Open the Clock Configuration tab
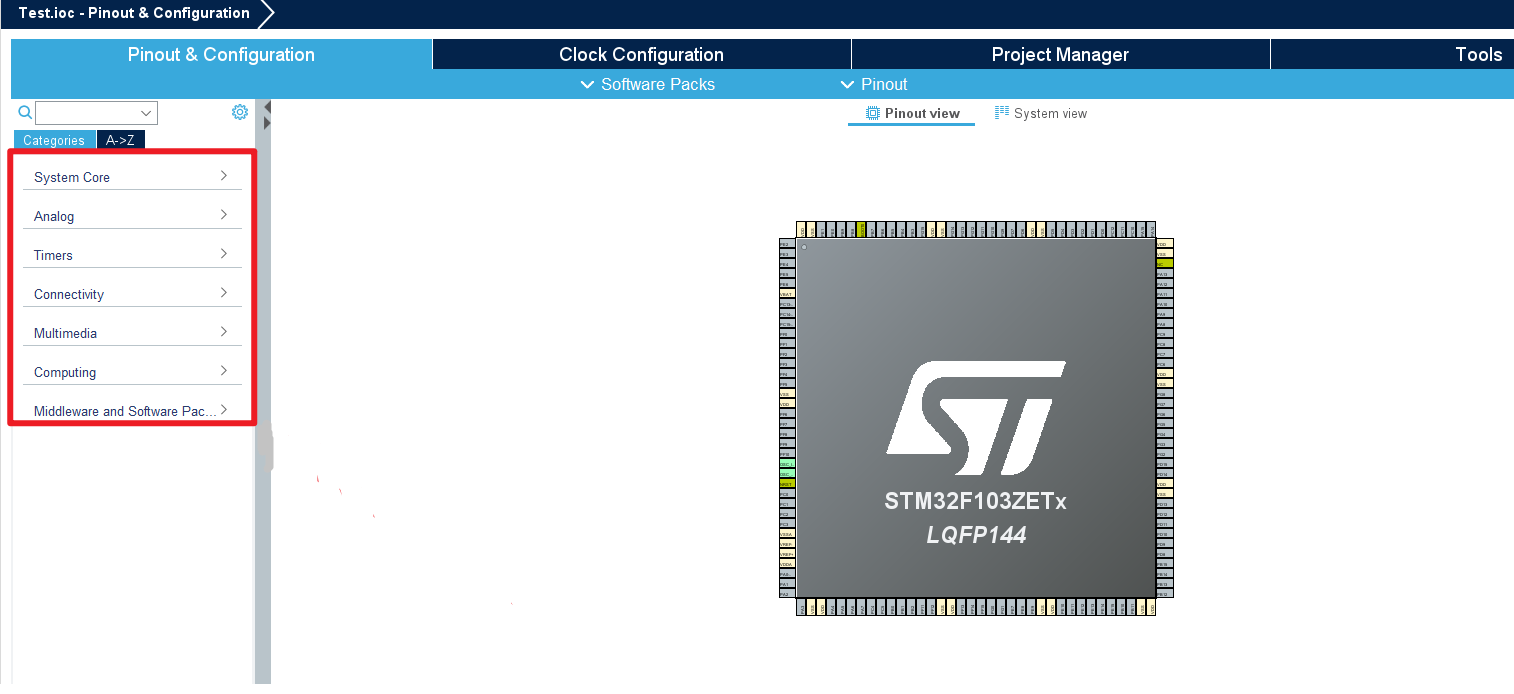 click(x=641, y=55)
